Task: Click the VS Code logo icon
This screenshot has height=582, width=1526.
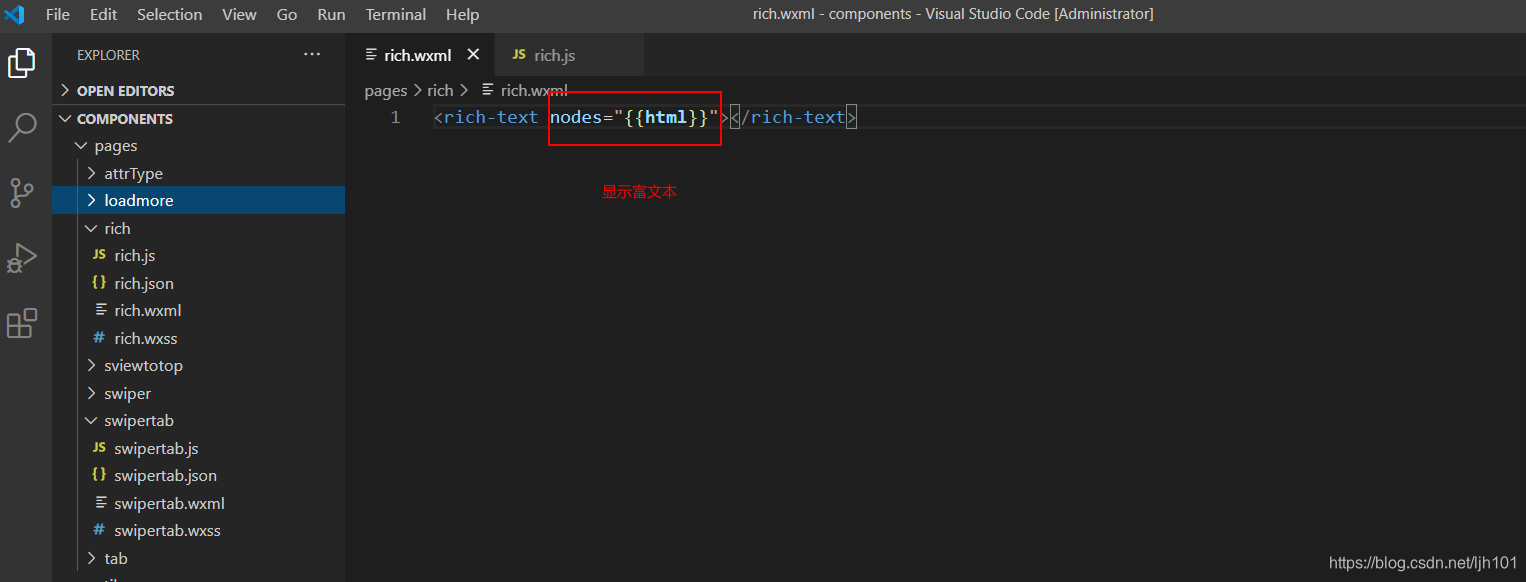Action: (x=14, y=14)
